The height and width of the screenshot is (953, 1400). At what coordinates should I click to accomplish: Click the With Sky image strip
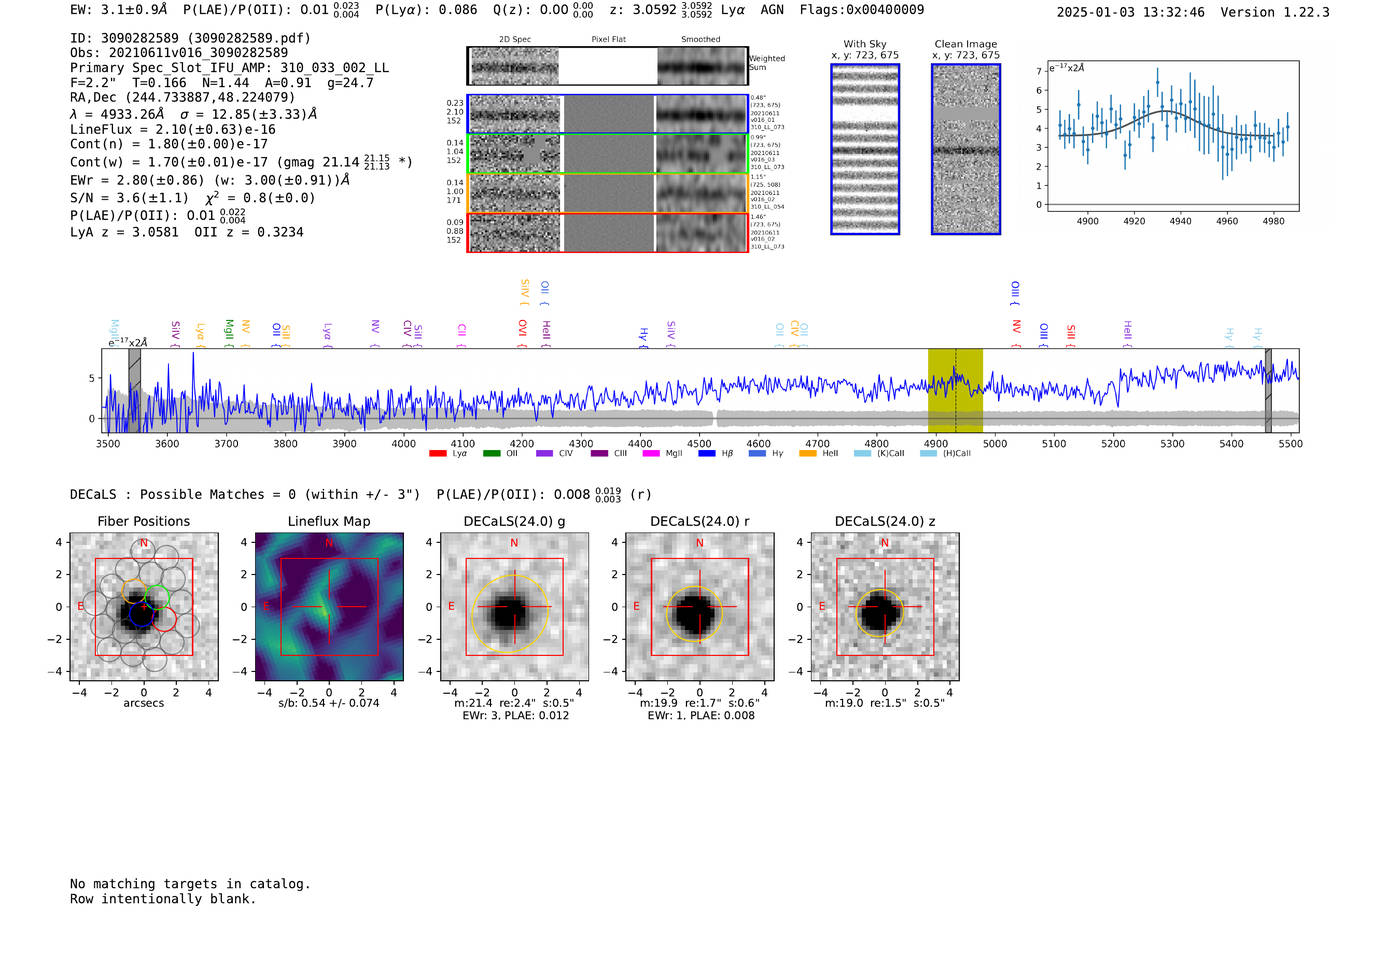865,149
